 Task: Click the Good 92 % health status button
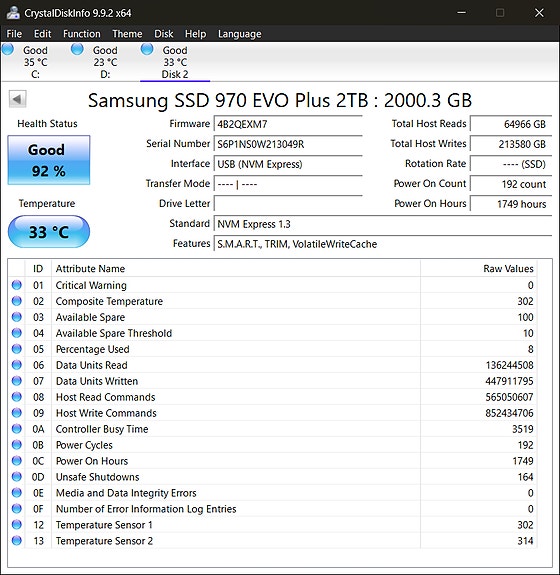(49, 160)
